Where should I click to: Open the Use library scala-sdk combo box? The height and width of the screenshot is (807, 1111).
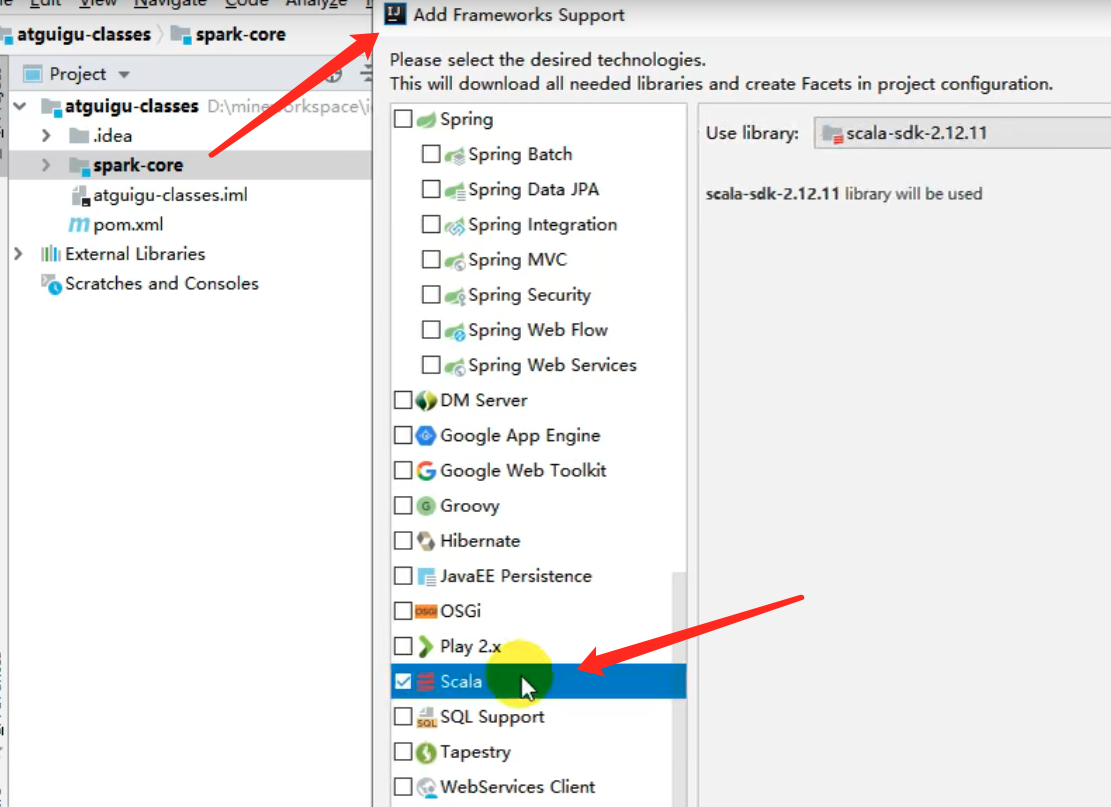pyautogui.click(x=963, y=133)
